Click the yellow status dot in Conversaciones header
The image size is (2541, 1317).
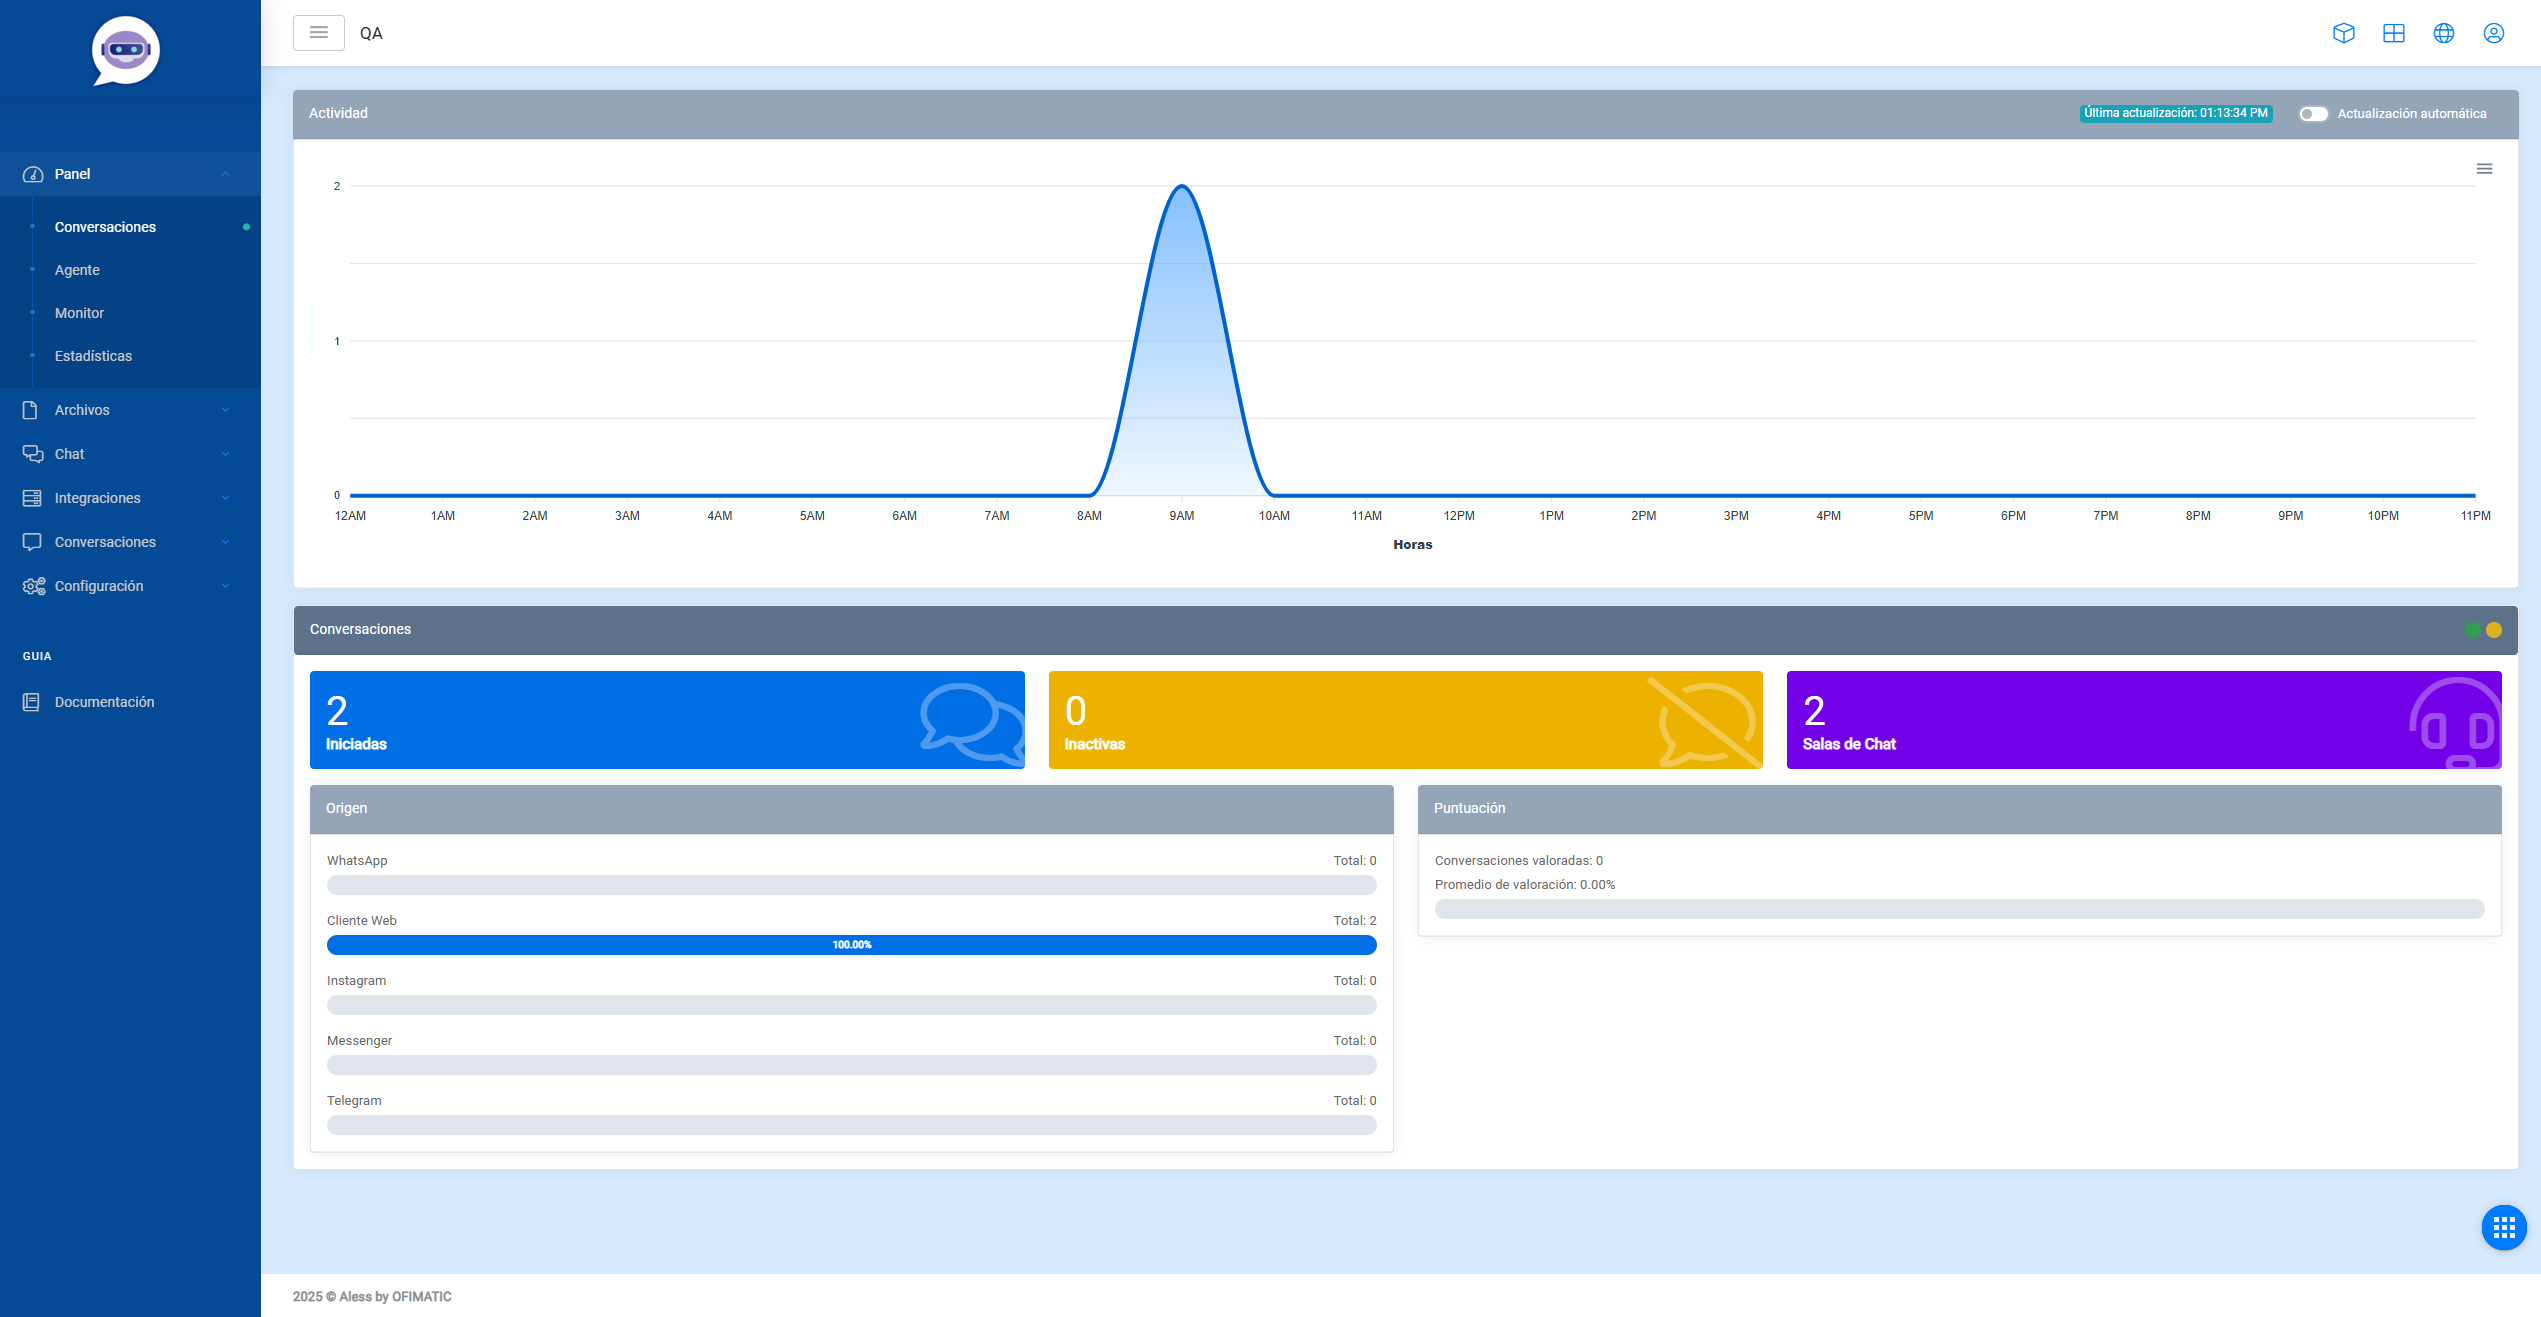2494,630
